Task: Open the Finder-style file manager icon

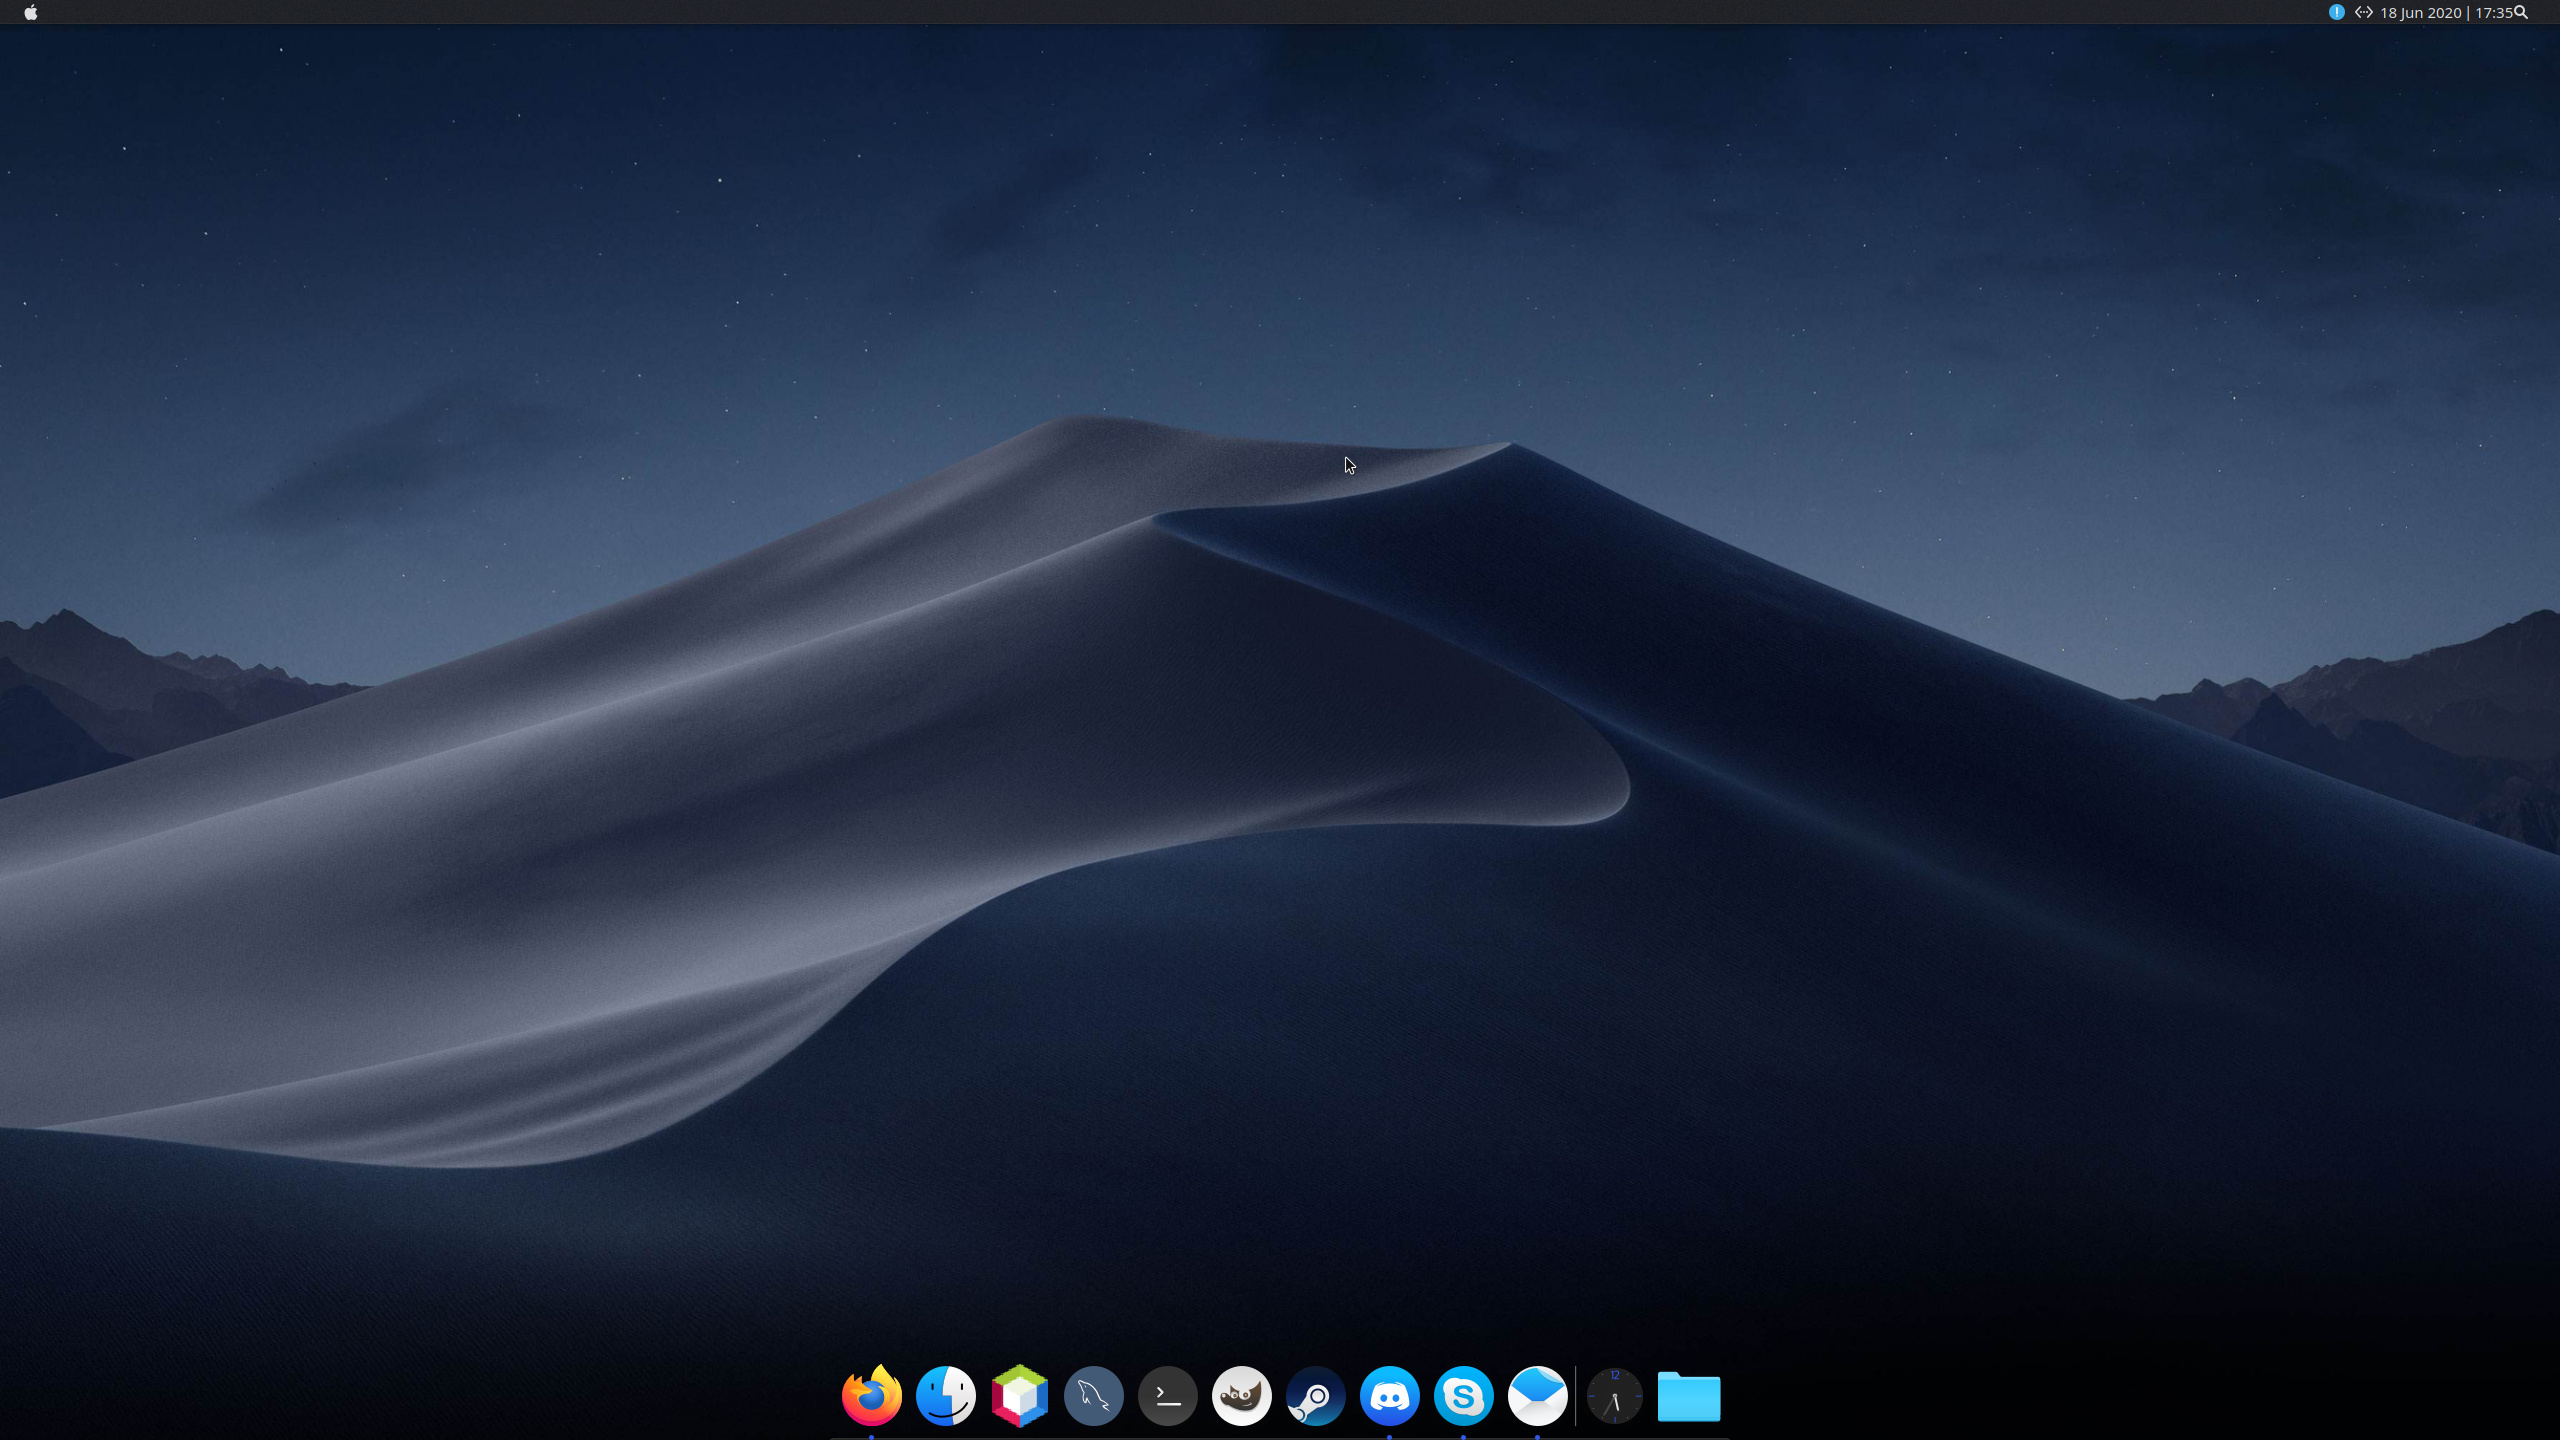Action: [x=945, y=1396]
